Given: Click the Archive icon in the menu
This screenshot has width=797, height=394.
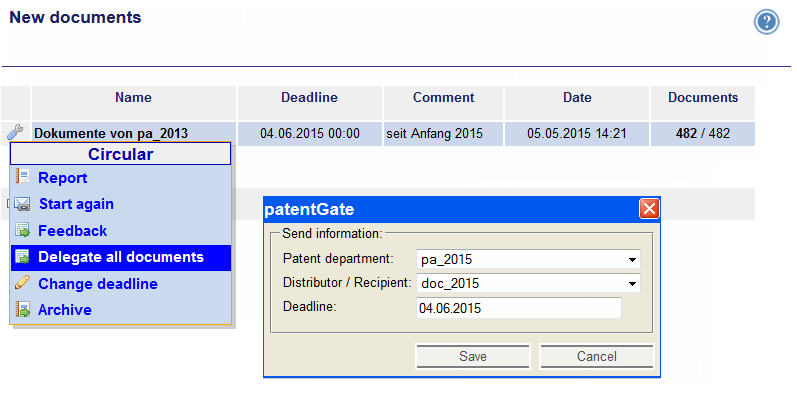Looking at the screenshot, I should [x=22, y=310].
